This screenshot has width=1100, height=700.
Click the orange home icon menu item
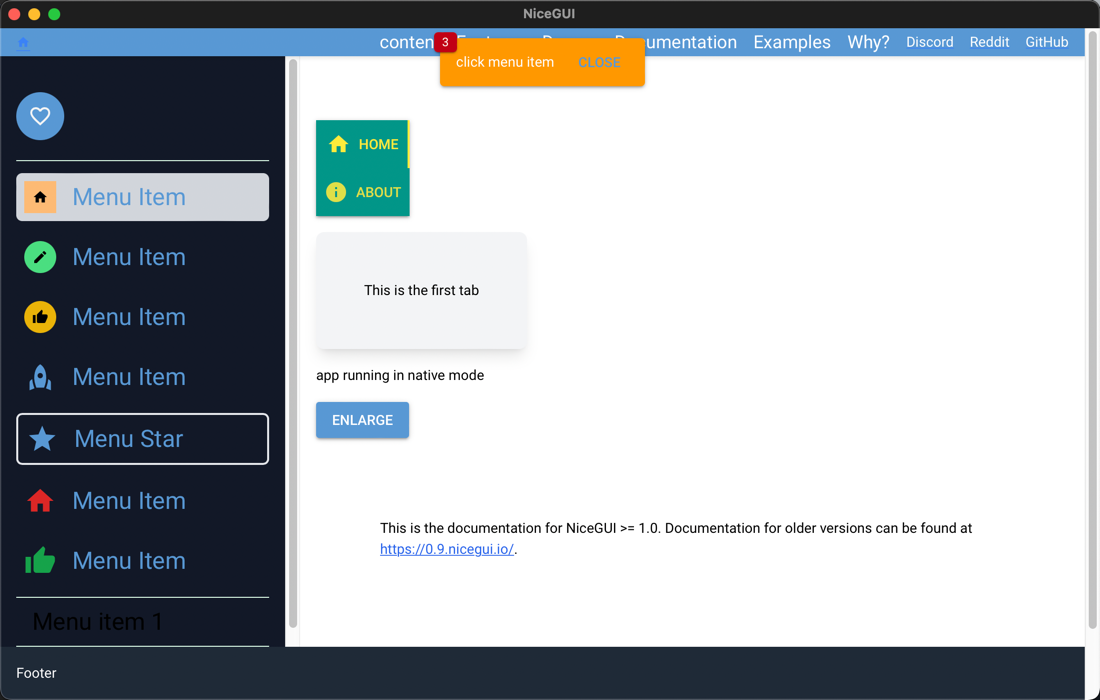pos(40,197)
